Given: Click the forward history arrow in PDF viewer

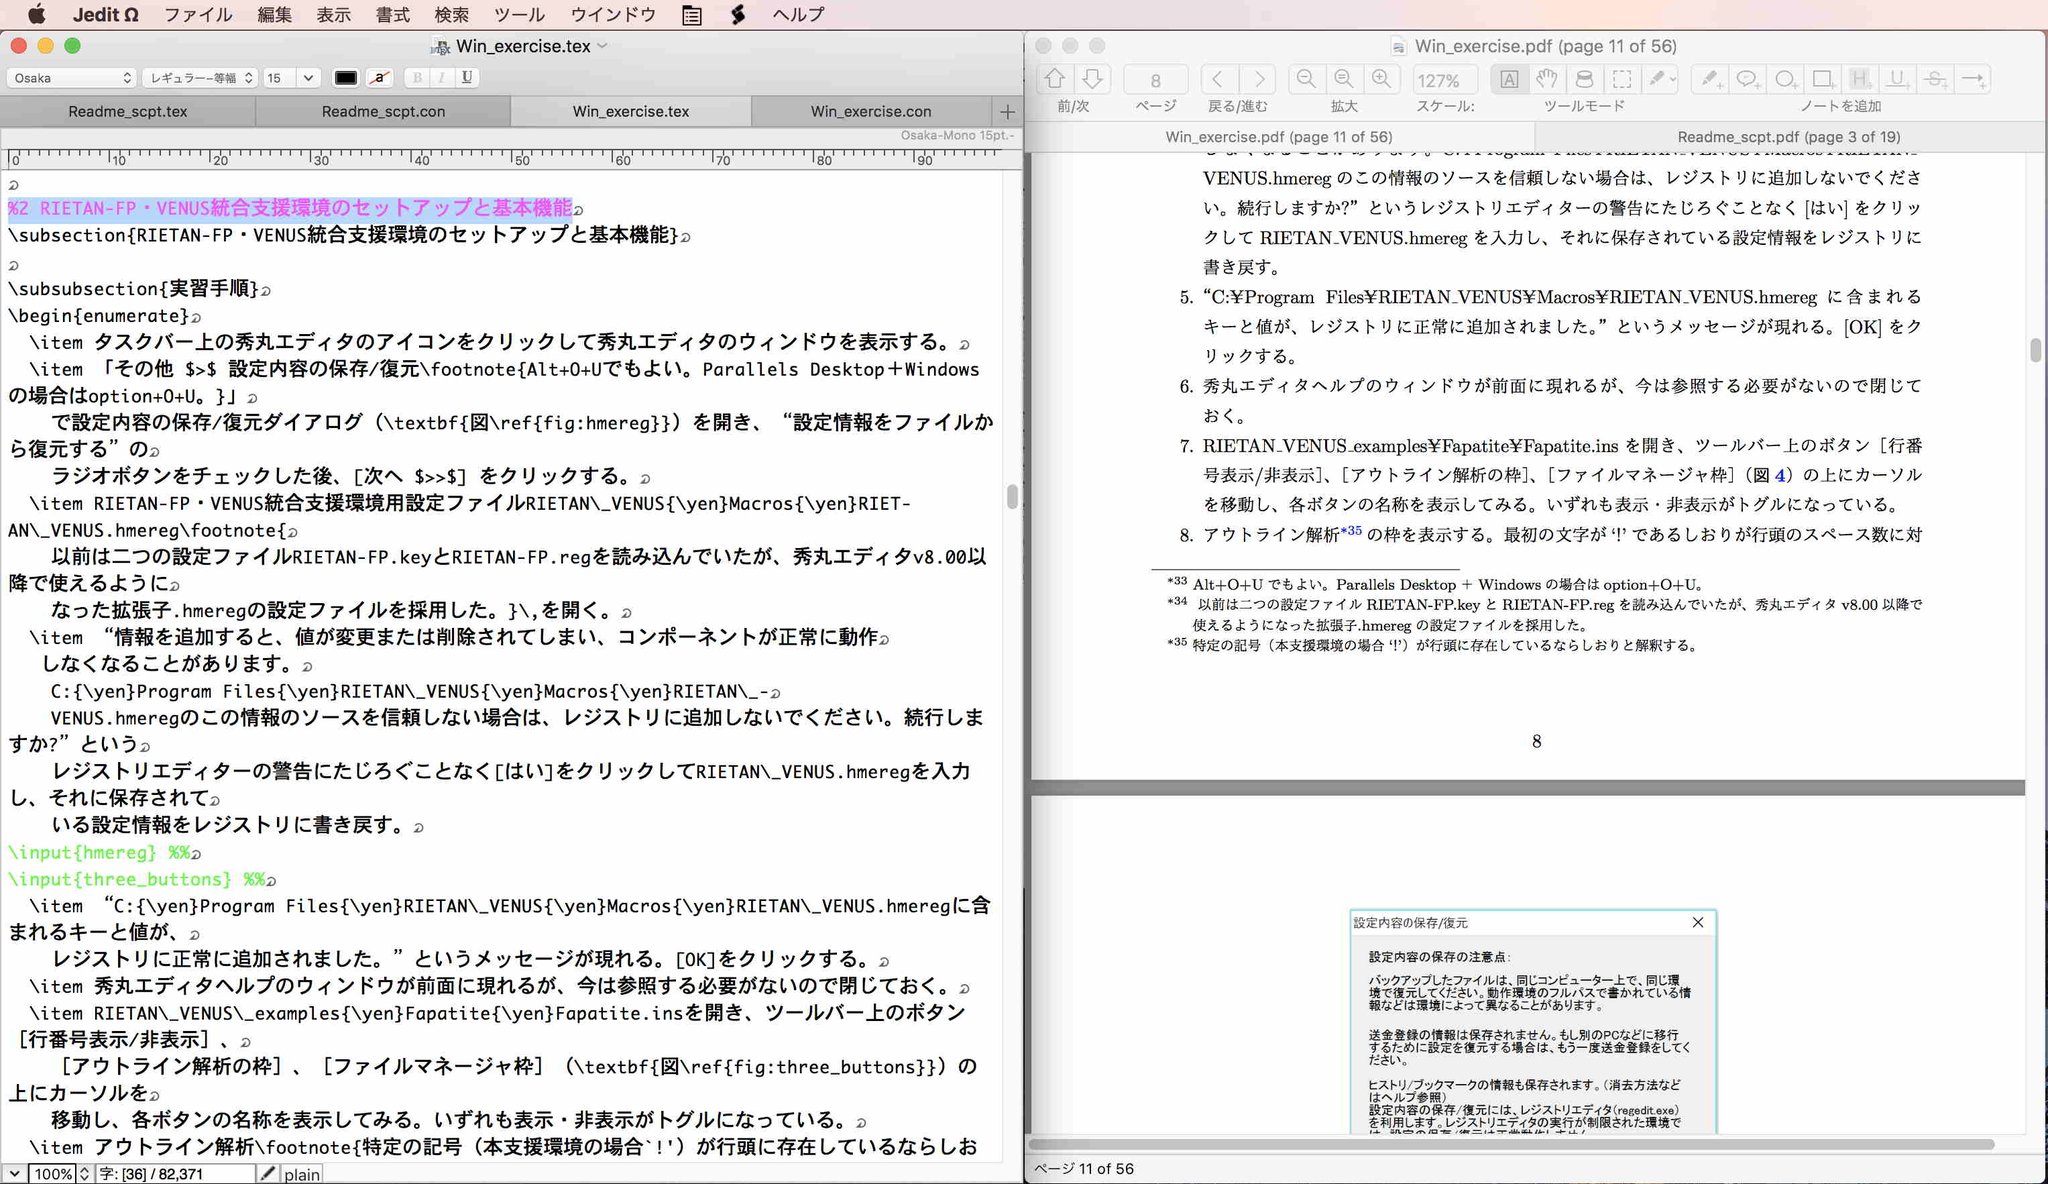Looking at the screenshot, I should [x=1258, y=79].
